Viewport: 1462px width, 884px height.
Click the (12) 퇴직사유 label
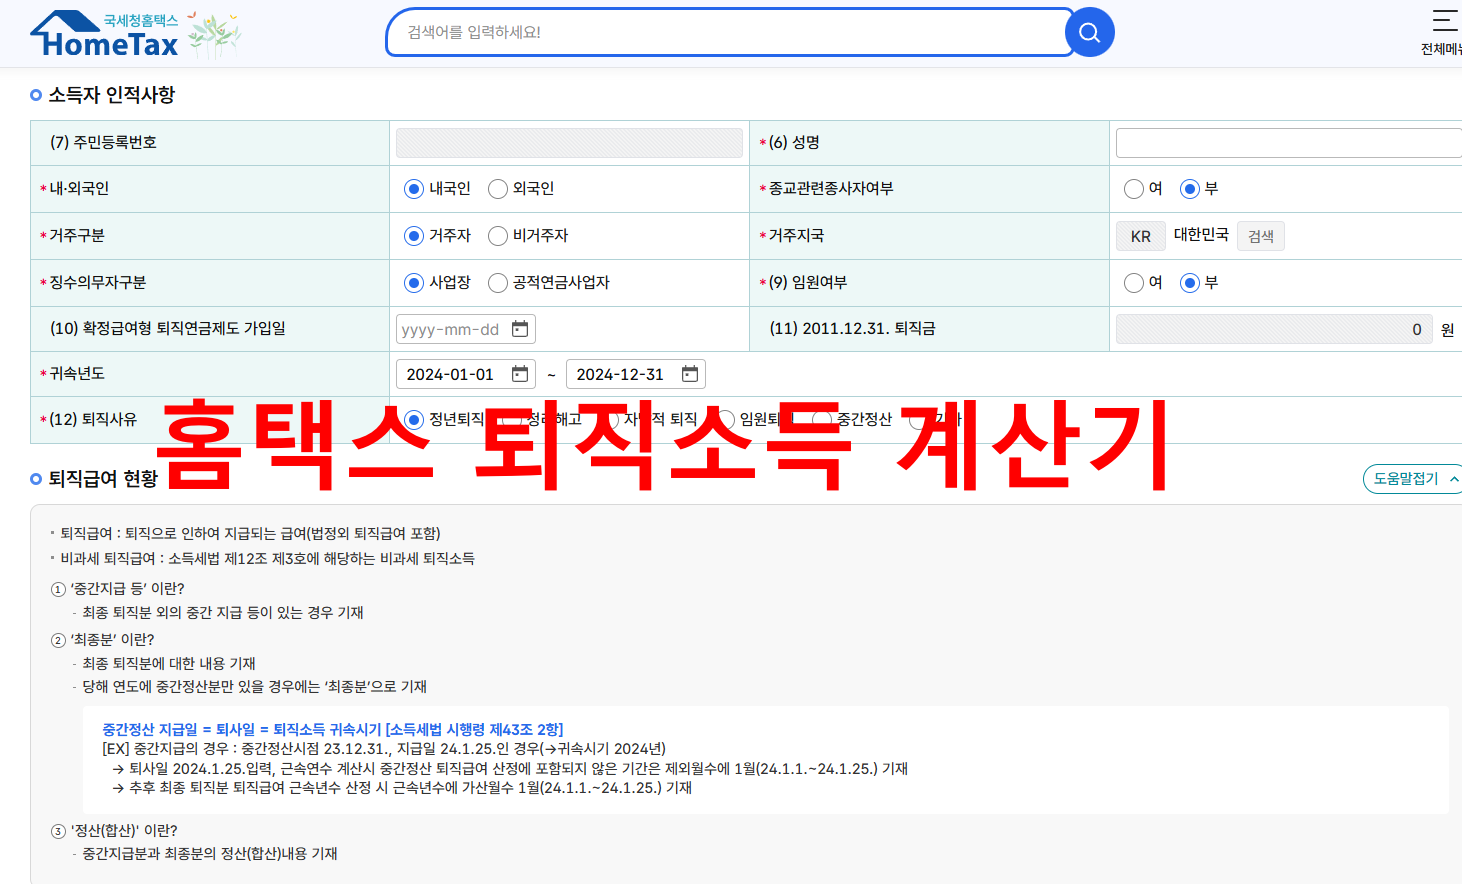tap(93, 419)
